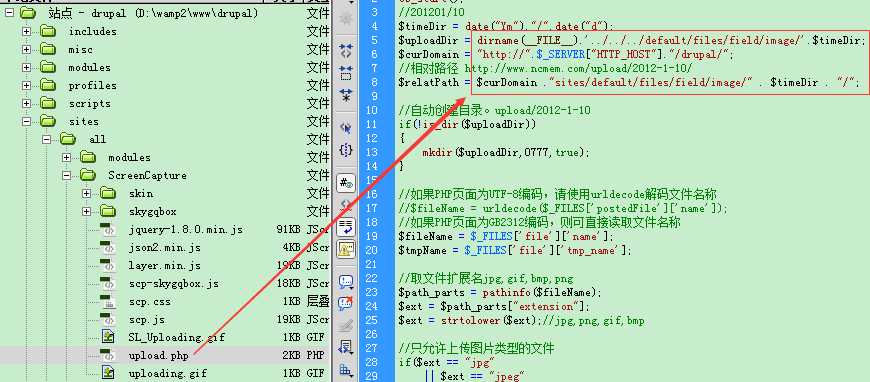Click the layer.min.js file icon
Image resolution: width=870 pixels, height=382 pixels.
coord(108,265)
